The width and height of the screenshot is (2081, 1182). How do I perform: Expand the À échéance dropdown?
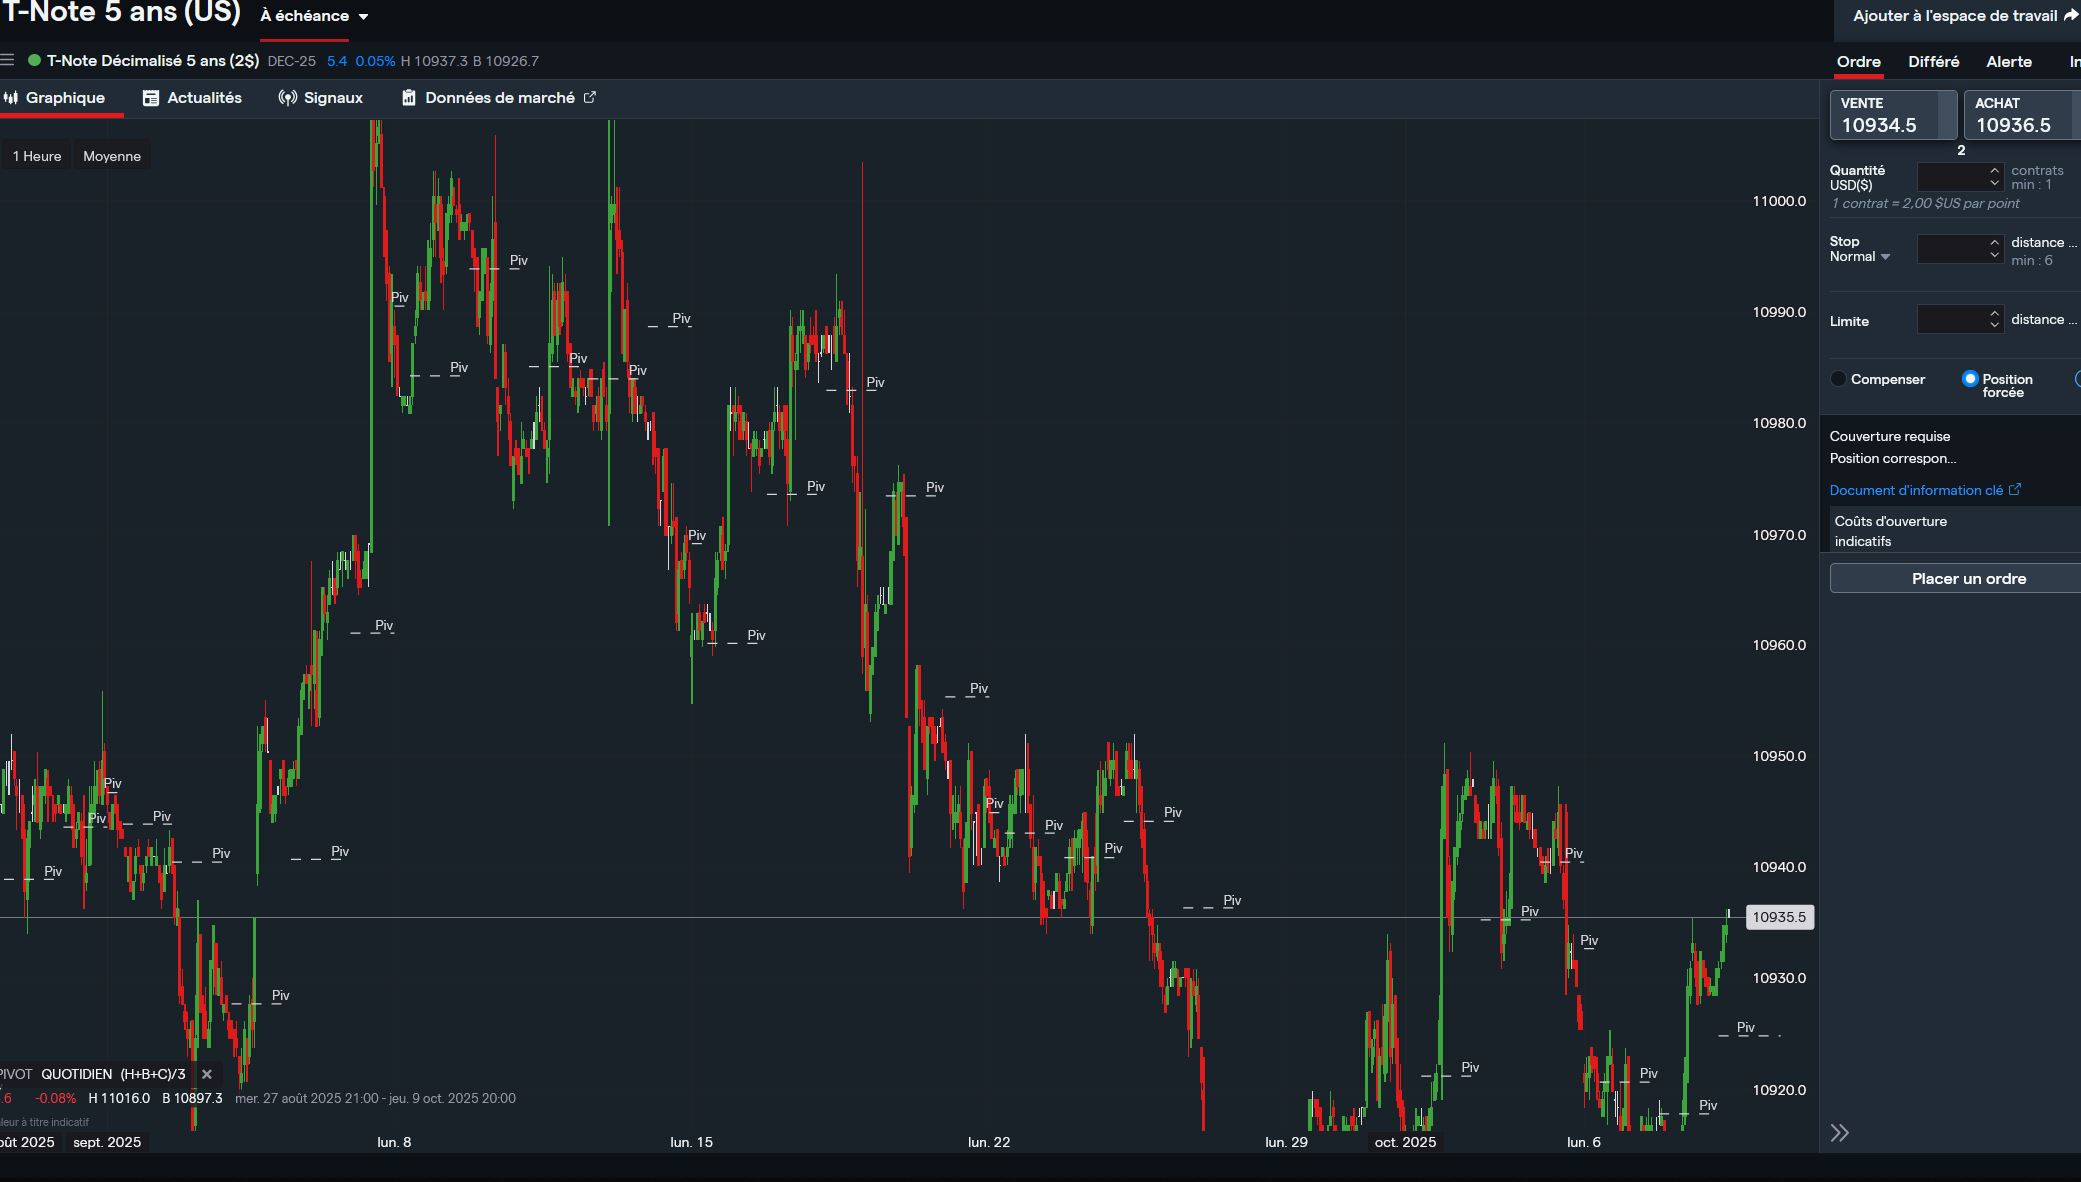314,16
